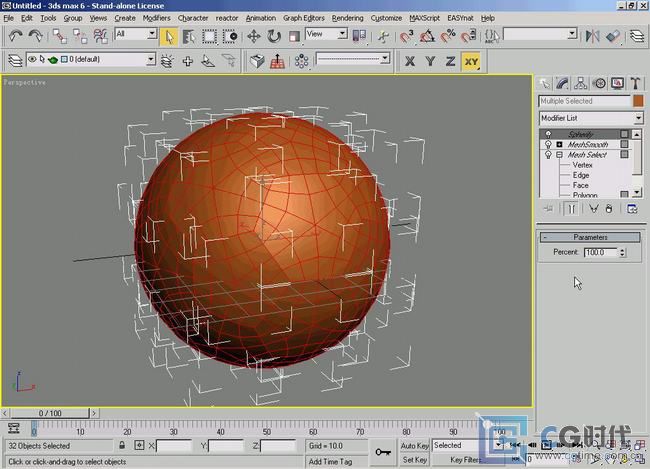
Task: Collapse the Parameters rollout
Action: (590, 237)
